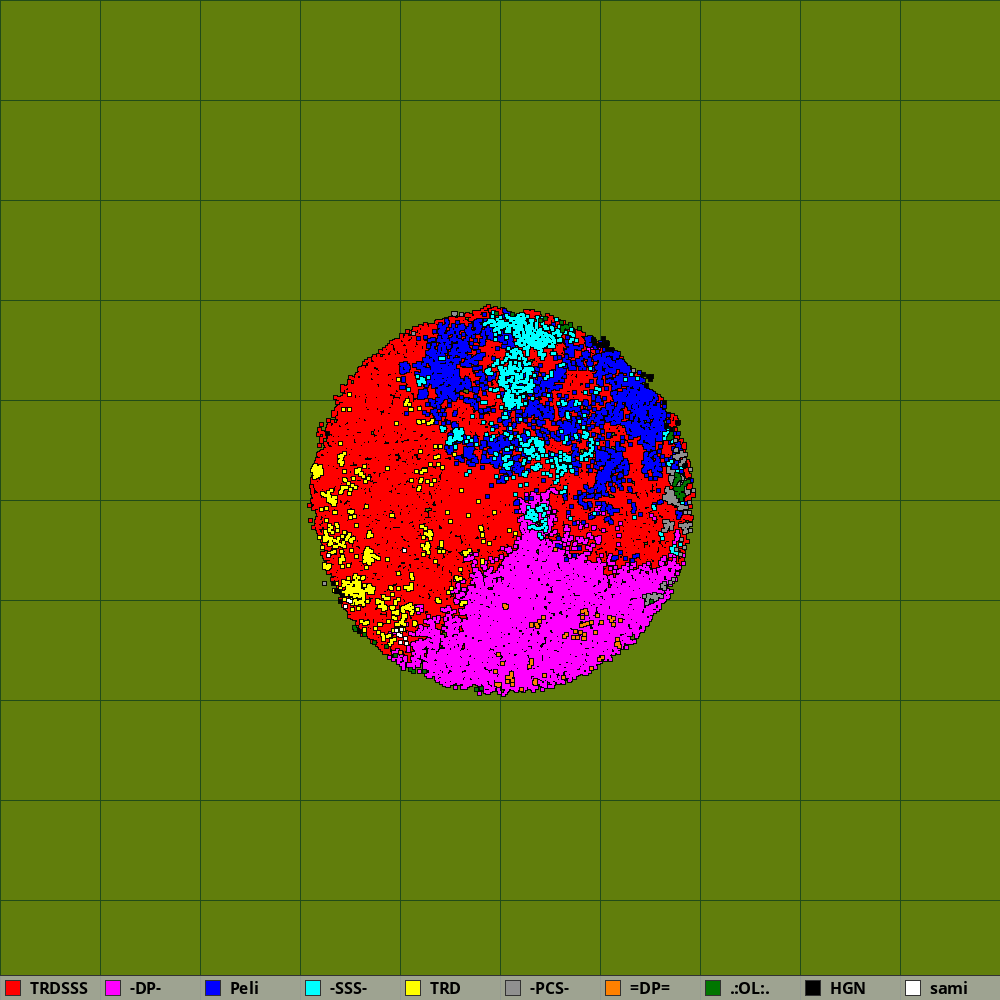
Task: Select the =DP= legend label
Action: pos(650,989)
